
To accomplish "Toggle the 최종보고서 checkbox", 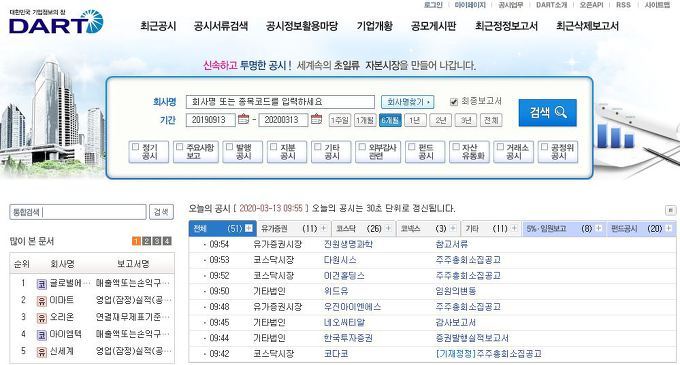I will [x=454, y=102].
